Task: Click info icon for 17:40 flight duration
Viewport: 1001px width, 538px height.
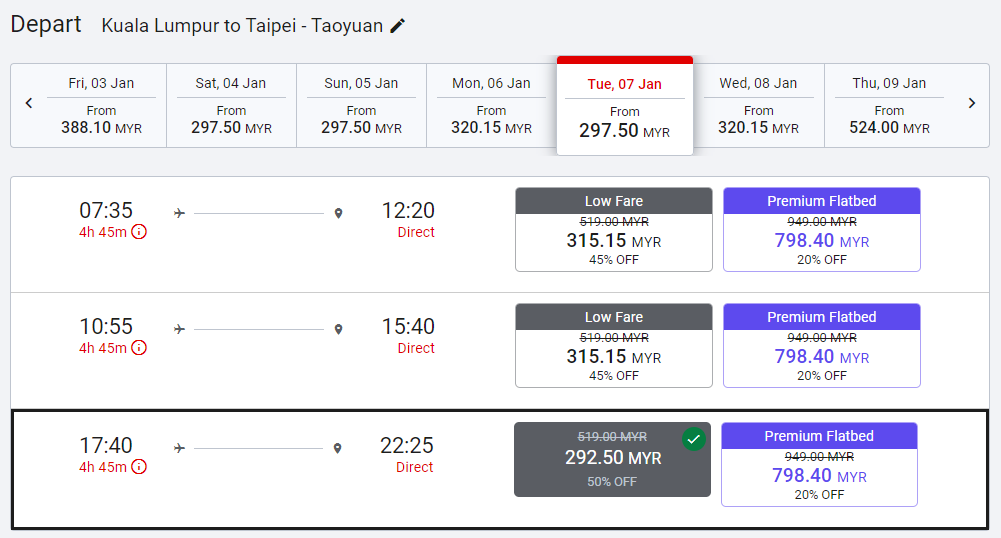Action: click(x=139, y=467)
